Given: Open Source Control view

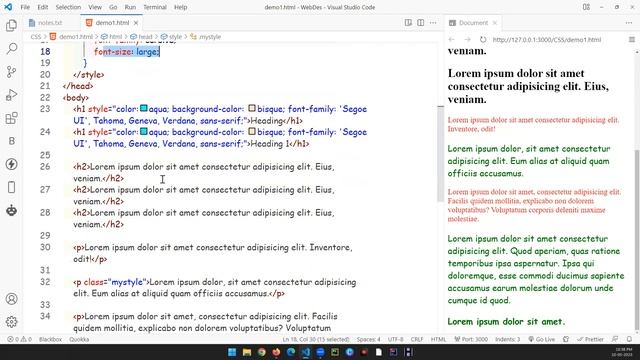Looking at the screenshot, I should coord(11,72).
